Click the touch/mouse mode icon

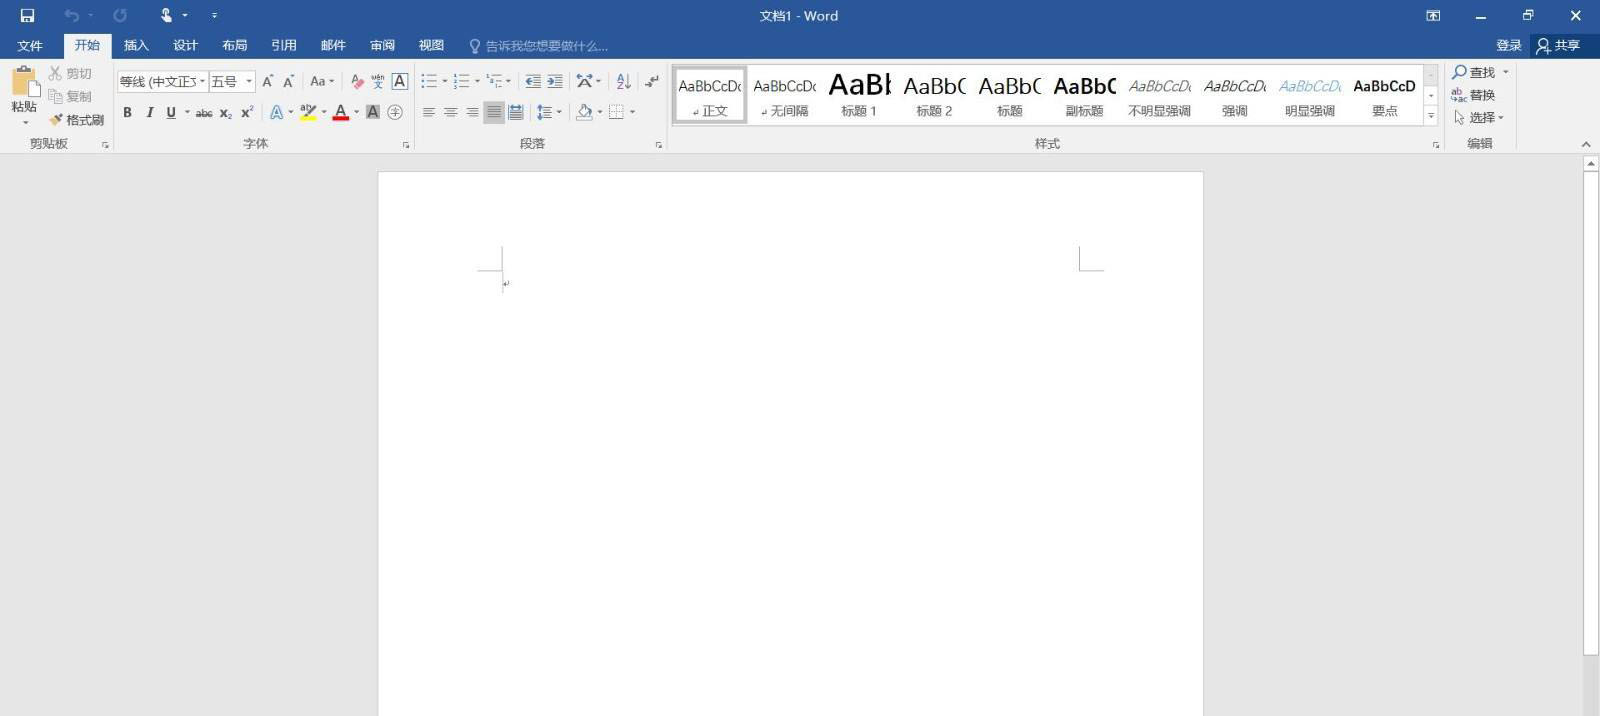(166, 15)
